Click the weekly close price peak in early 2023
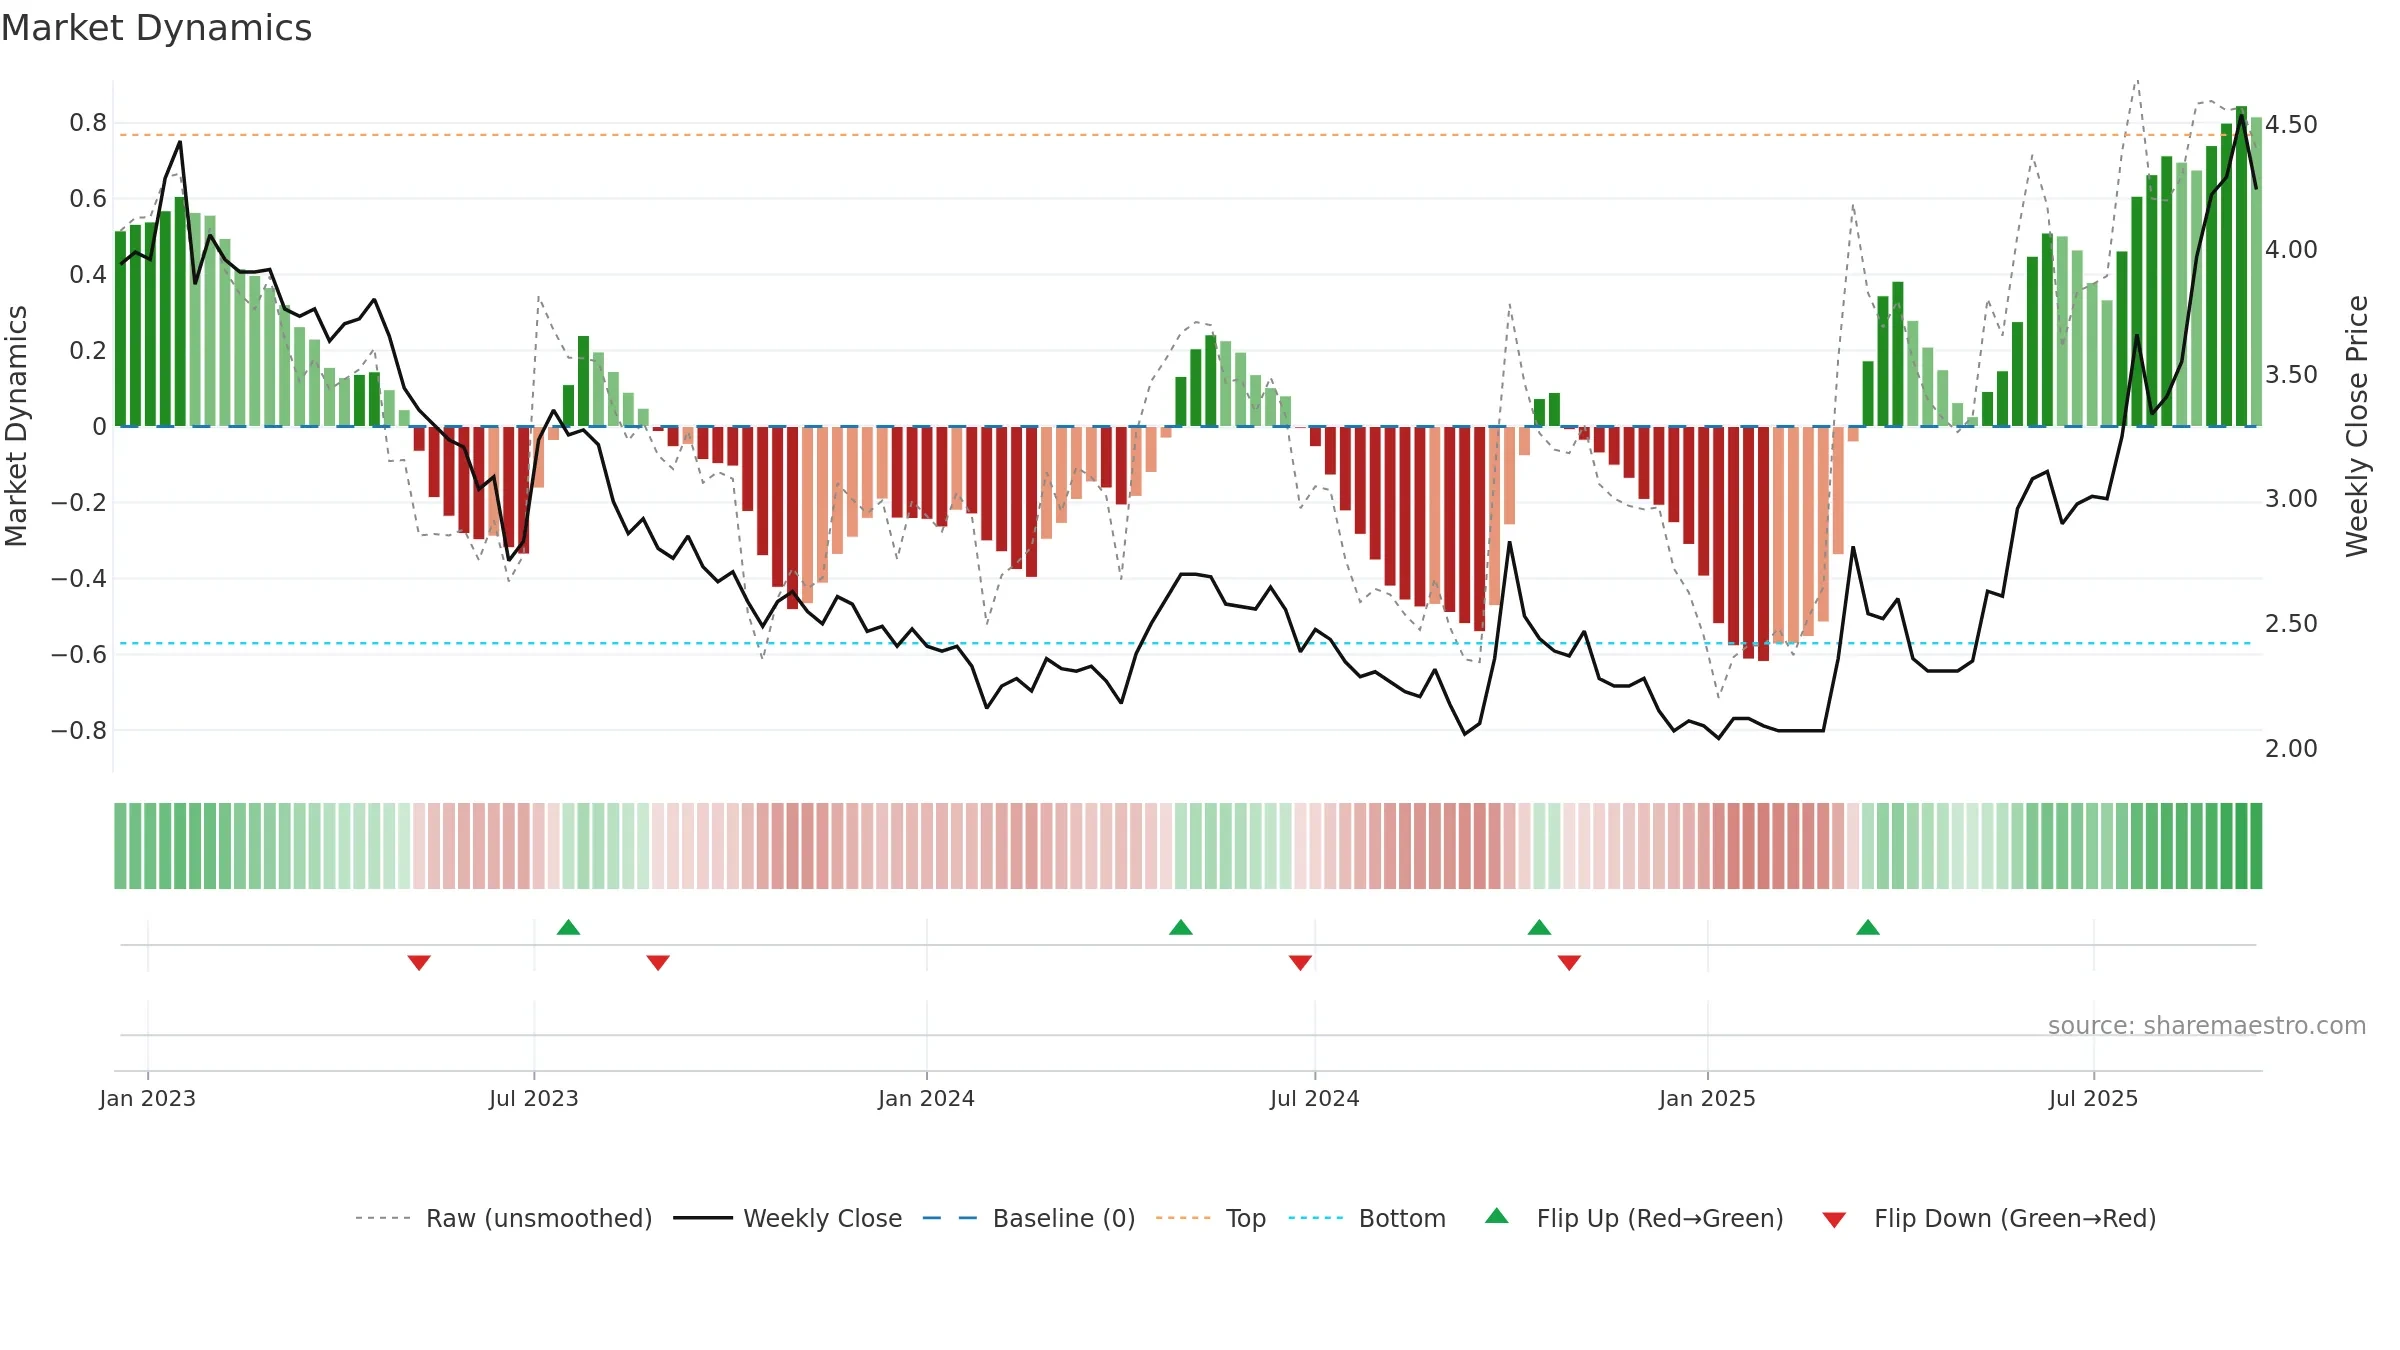This screenshot has height=1350, width=2400. click(180, 142)
